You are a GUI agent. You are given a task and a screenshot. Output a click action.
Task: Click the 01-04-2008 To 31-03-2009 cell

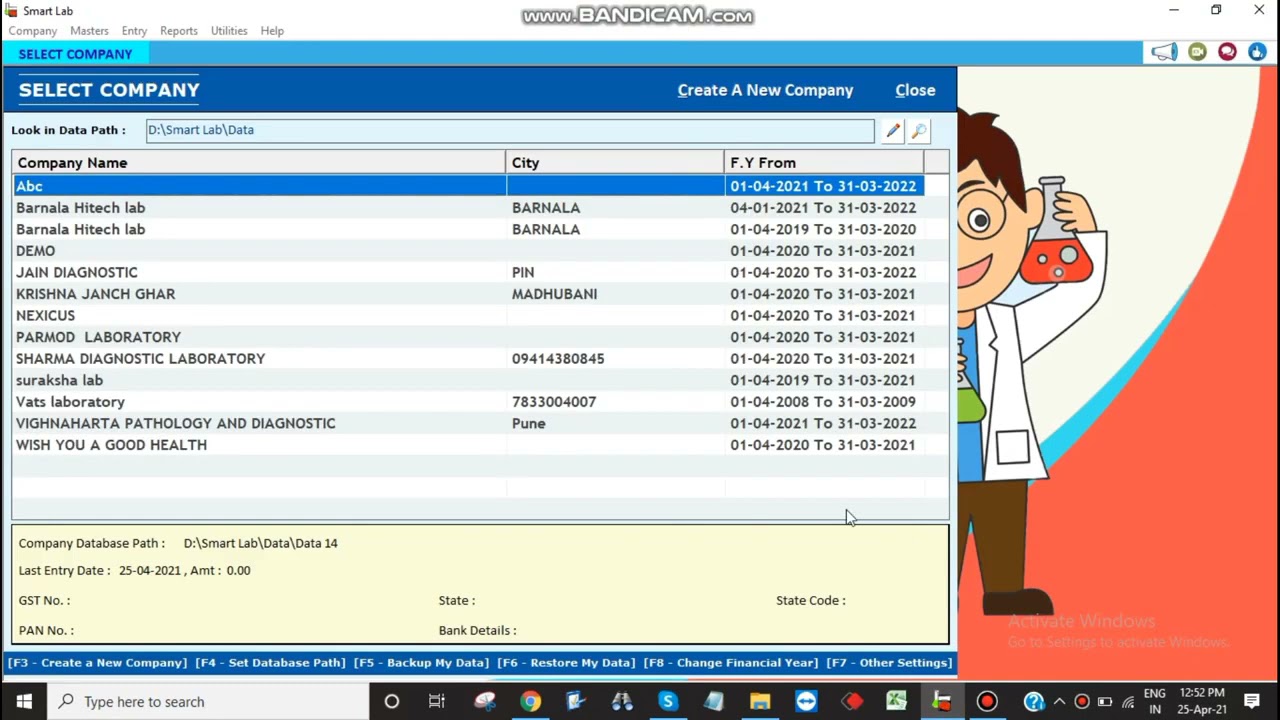pos(823,402)
